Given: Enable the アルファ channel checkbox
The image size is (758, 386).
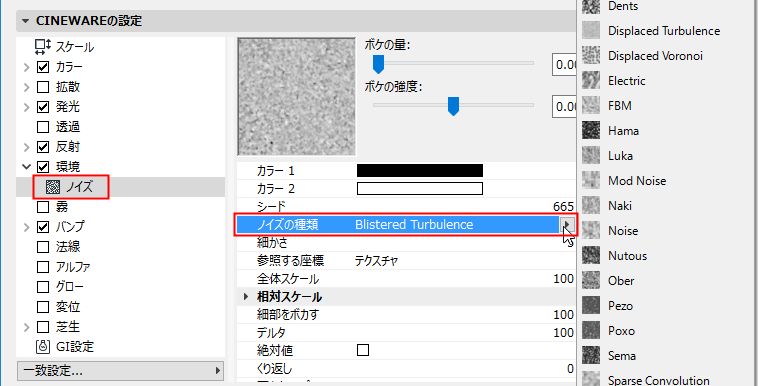Looking at the screenshot, I should (x=43, y=267).
